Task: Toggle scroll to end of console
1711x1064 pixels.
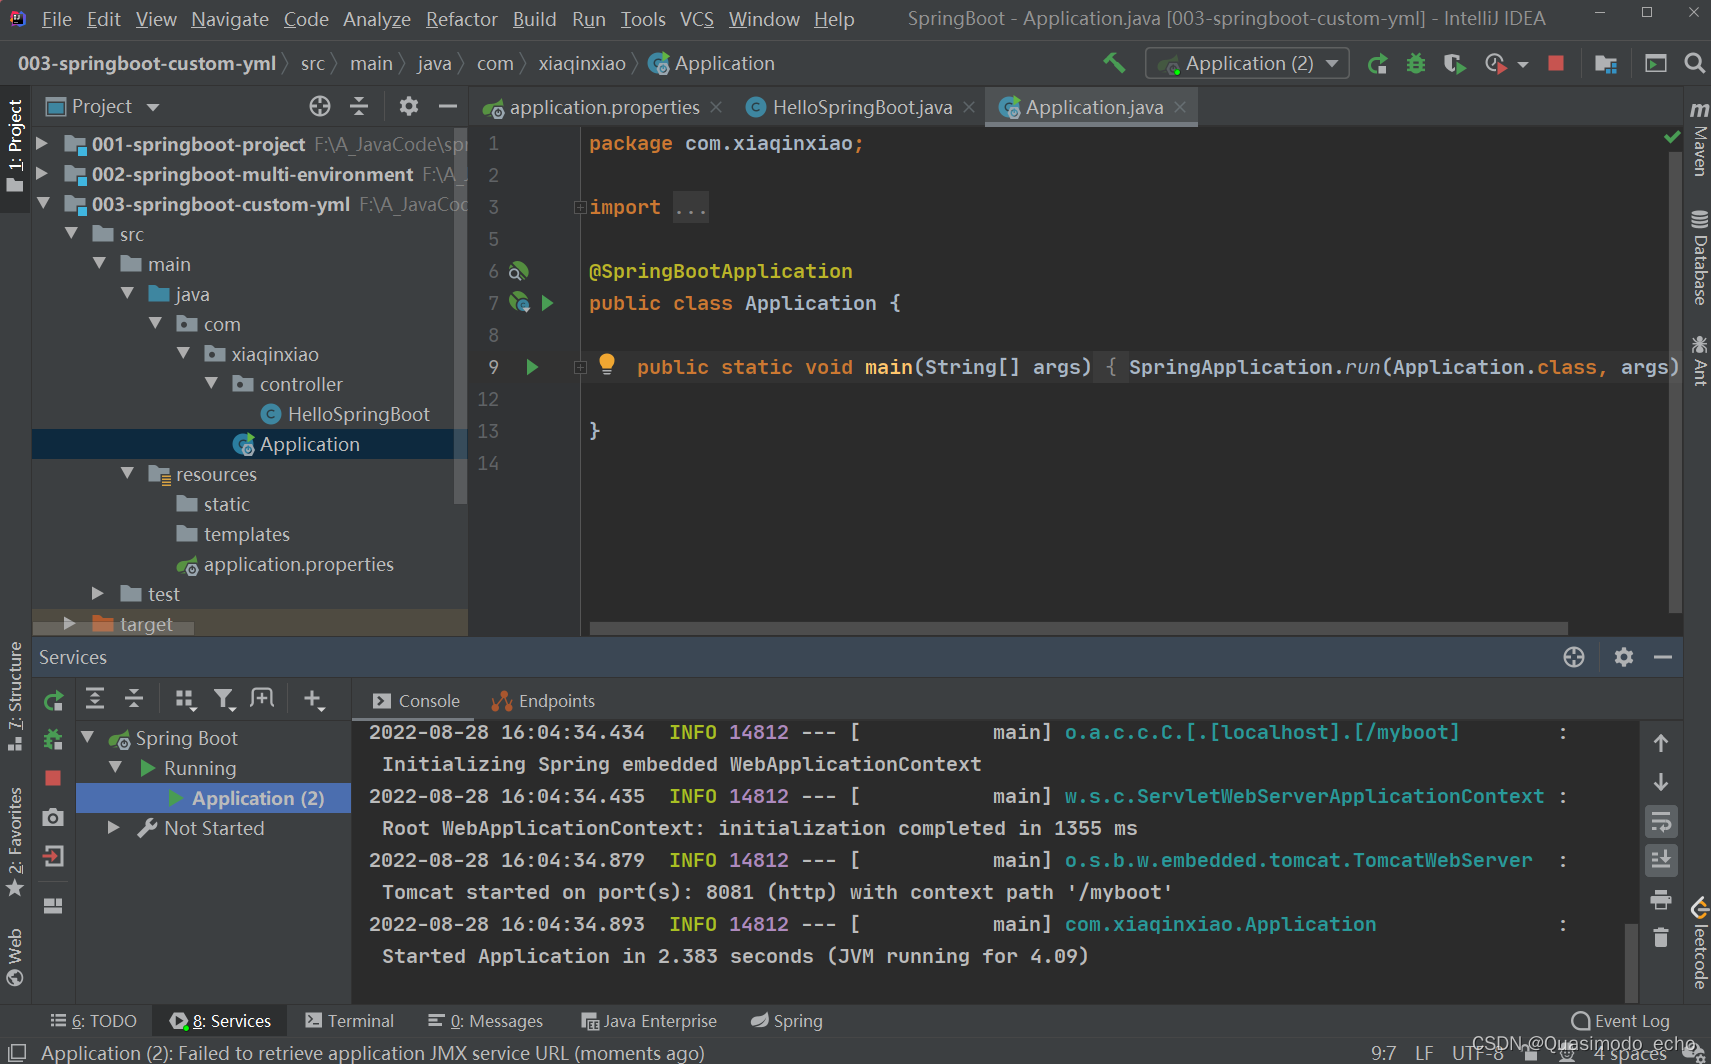Action: click(1661, 860)
